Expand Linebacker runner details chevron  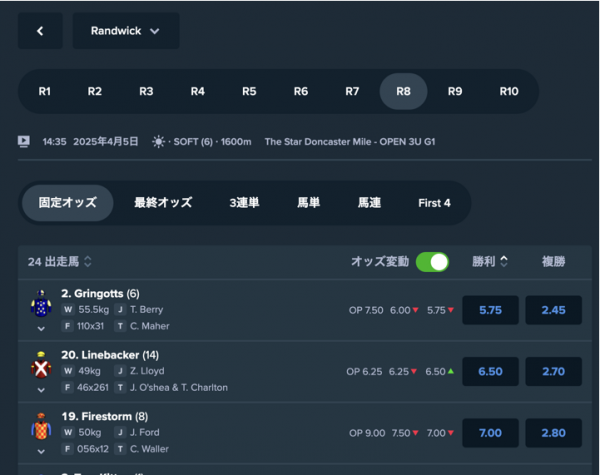(41, 390)
